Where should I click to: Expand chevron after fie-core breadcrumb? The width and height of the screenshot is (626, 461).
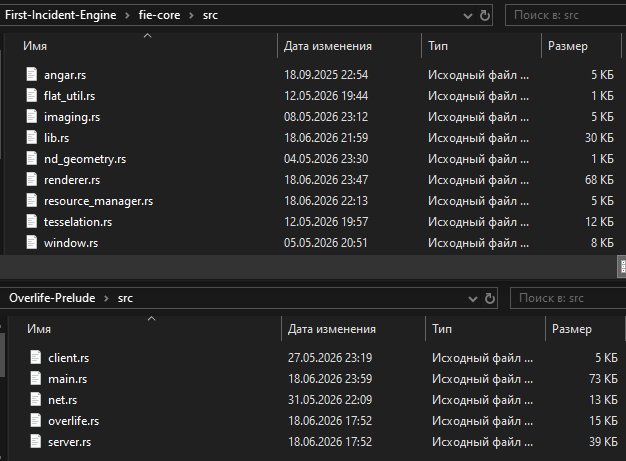[191, 16]
